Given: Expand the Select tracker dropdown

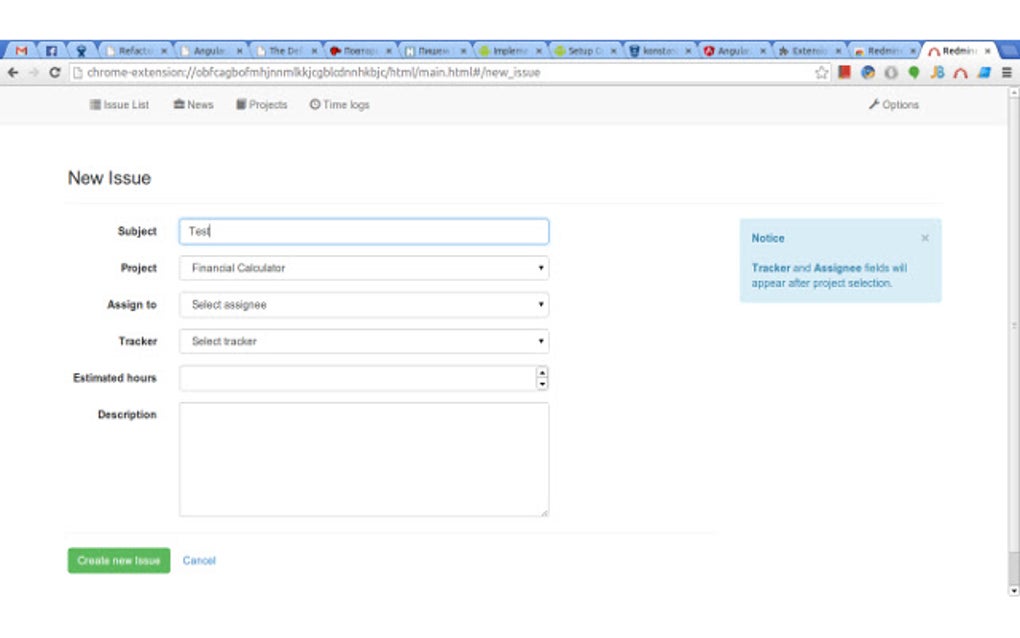Looking at the screenshot, I should pyautogui.click(x=363, y=341).
